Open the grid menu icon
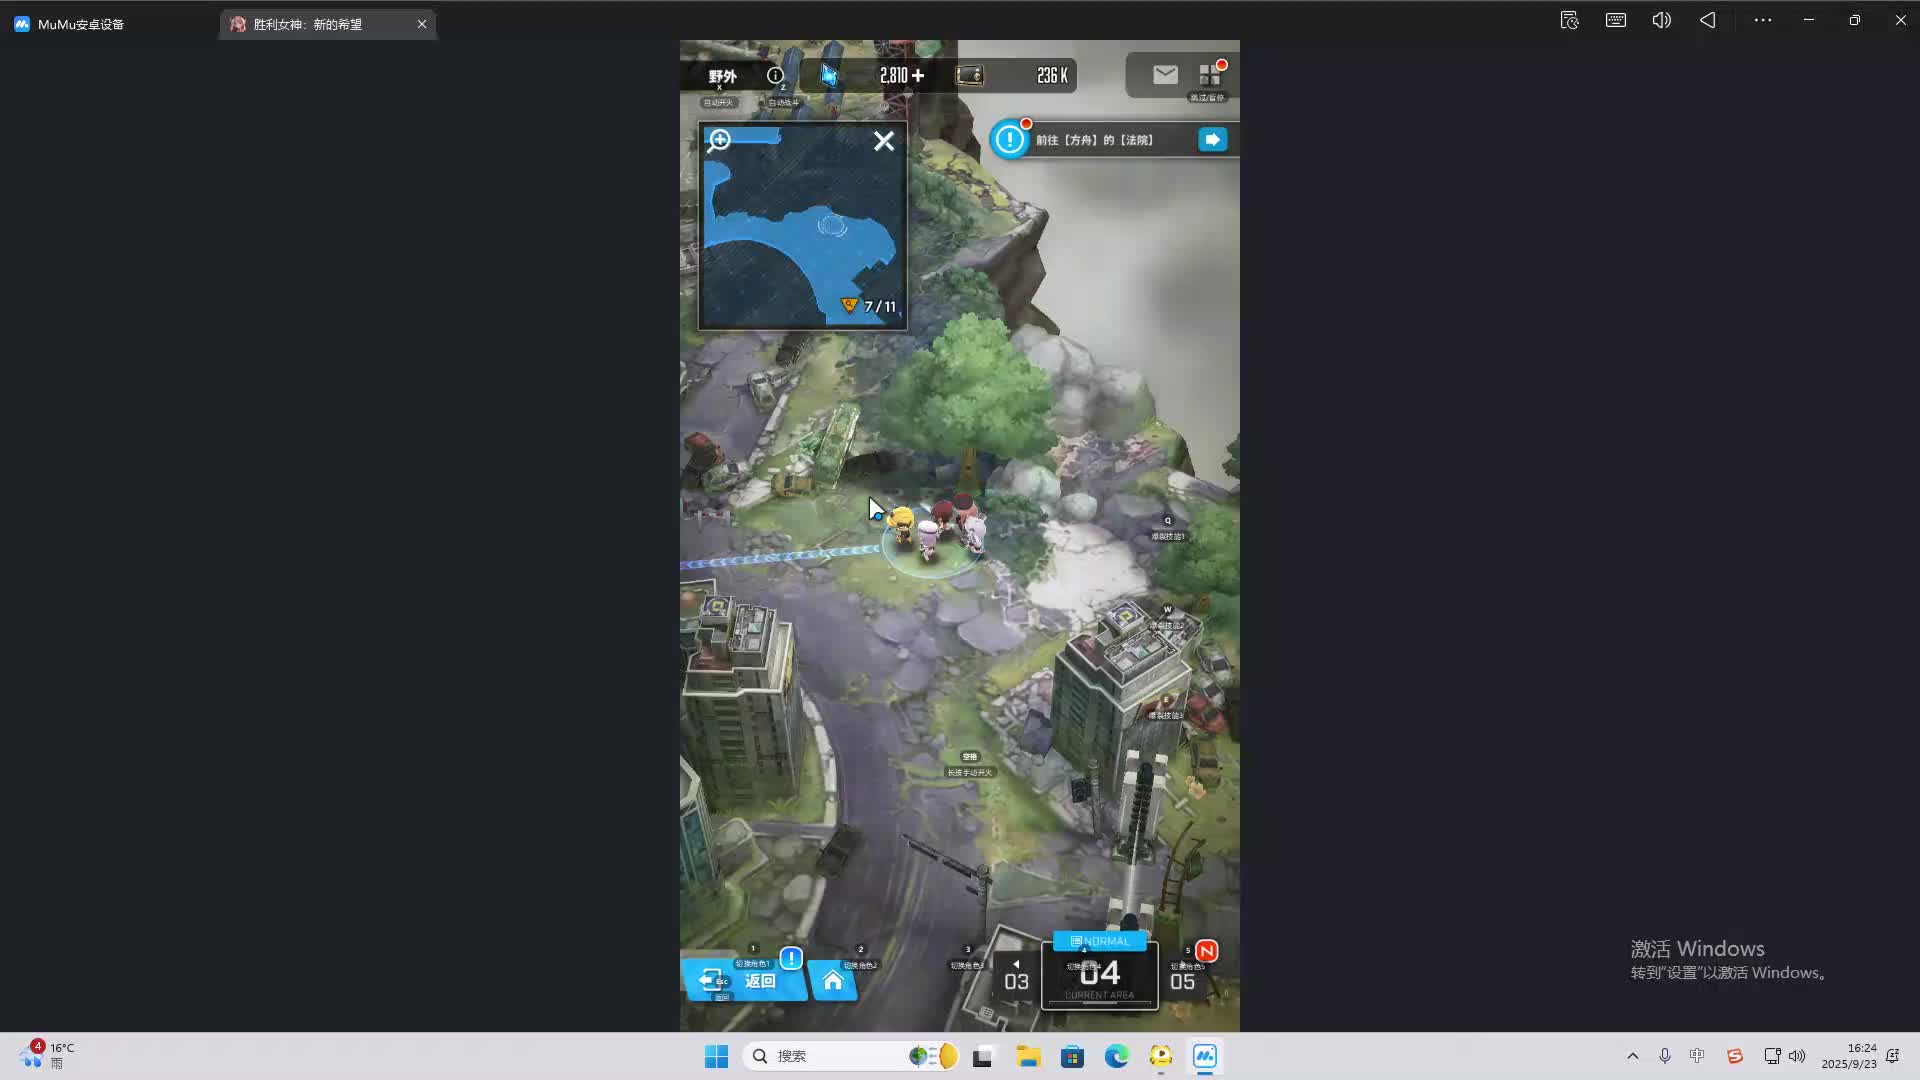The width and height of the screenshot is (1920, 1080). (1209, 75)
